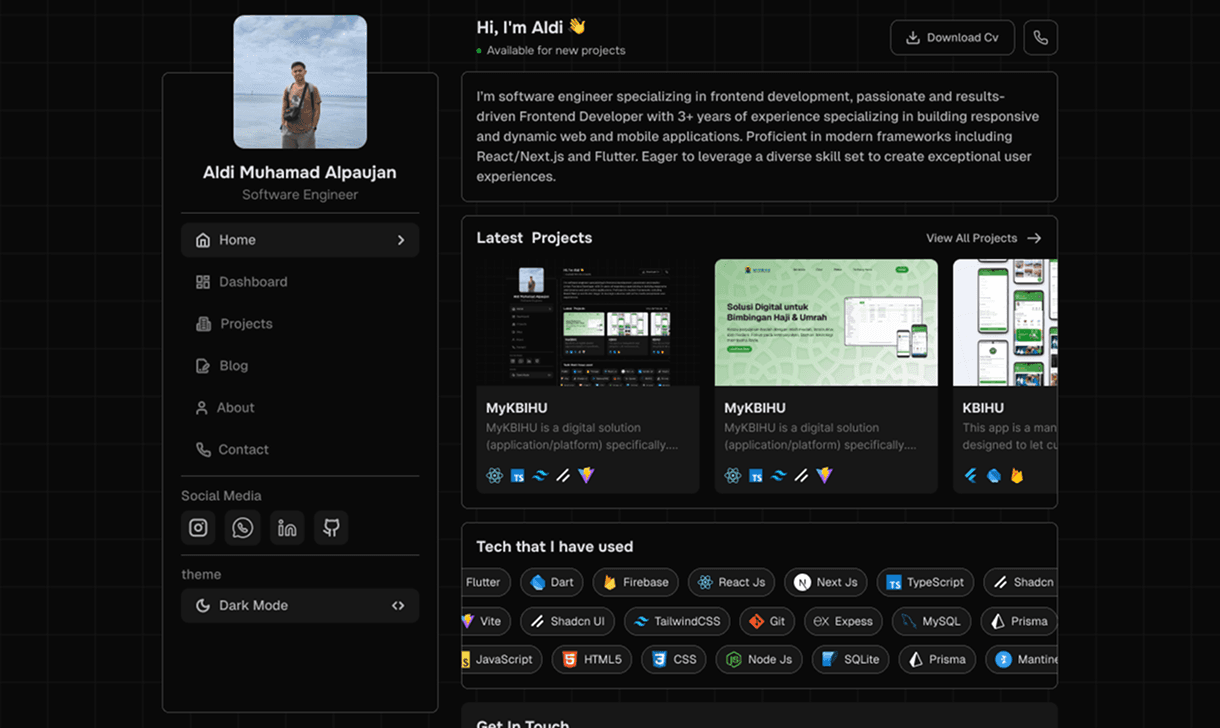Click the profile photo of Aldi

[x=300, y=82]
